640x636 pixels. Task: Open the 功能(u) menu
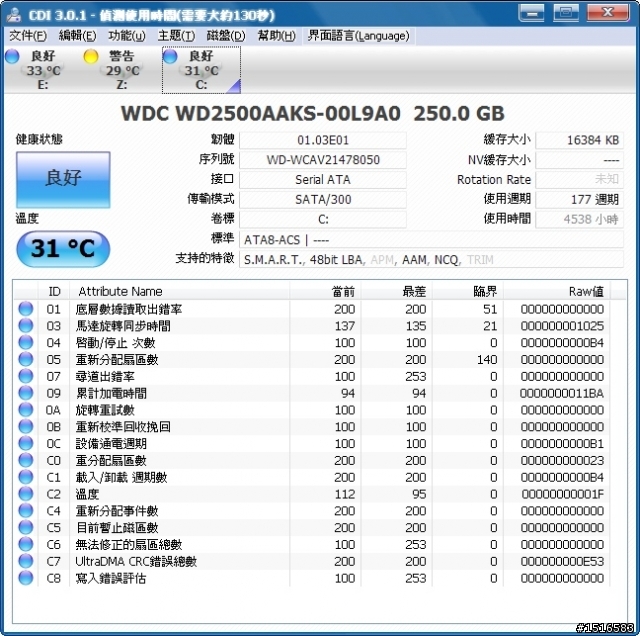[x=127, y=36]
